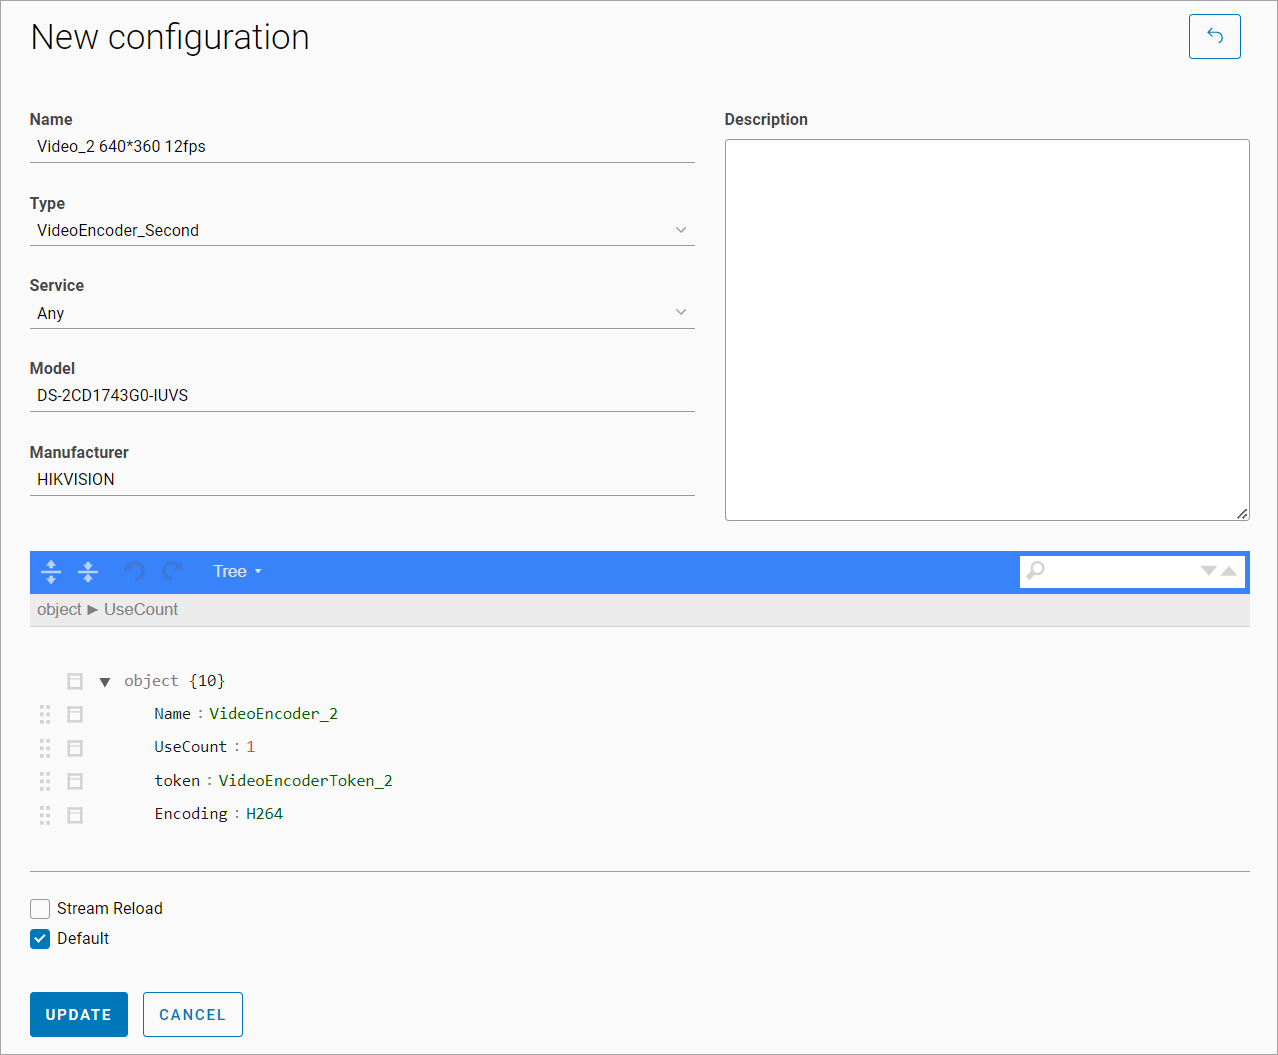Click drag handle beside Encoding field

45,815
